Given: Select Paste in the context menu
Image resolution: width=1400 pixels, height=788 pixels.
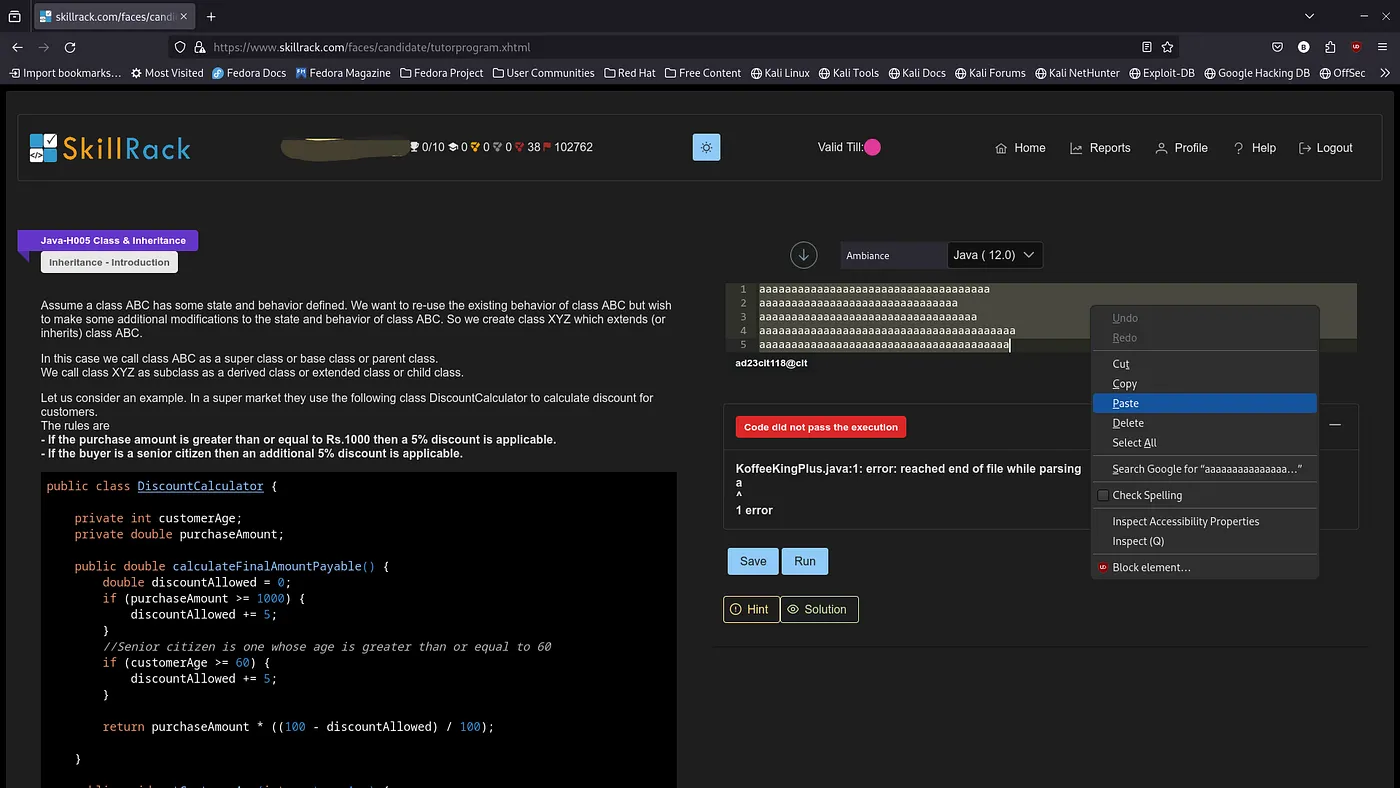Looking at the screenshot, I should 1204,403.
